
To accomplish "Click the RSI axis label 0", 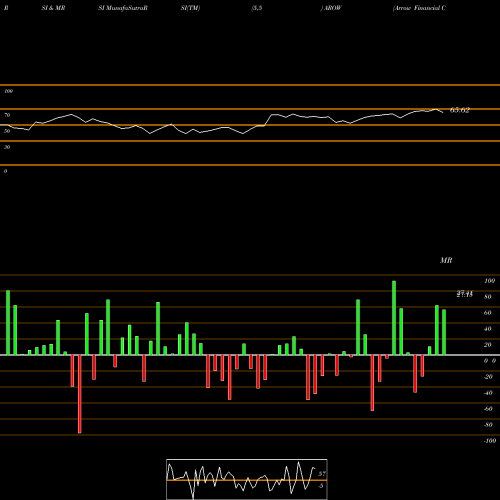I will pyautogui.click(x=5, y=171).
